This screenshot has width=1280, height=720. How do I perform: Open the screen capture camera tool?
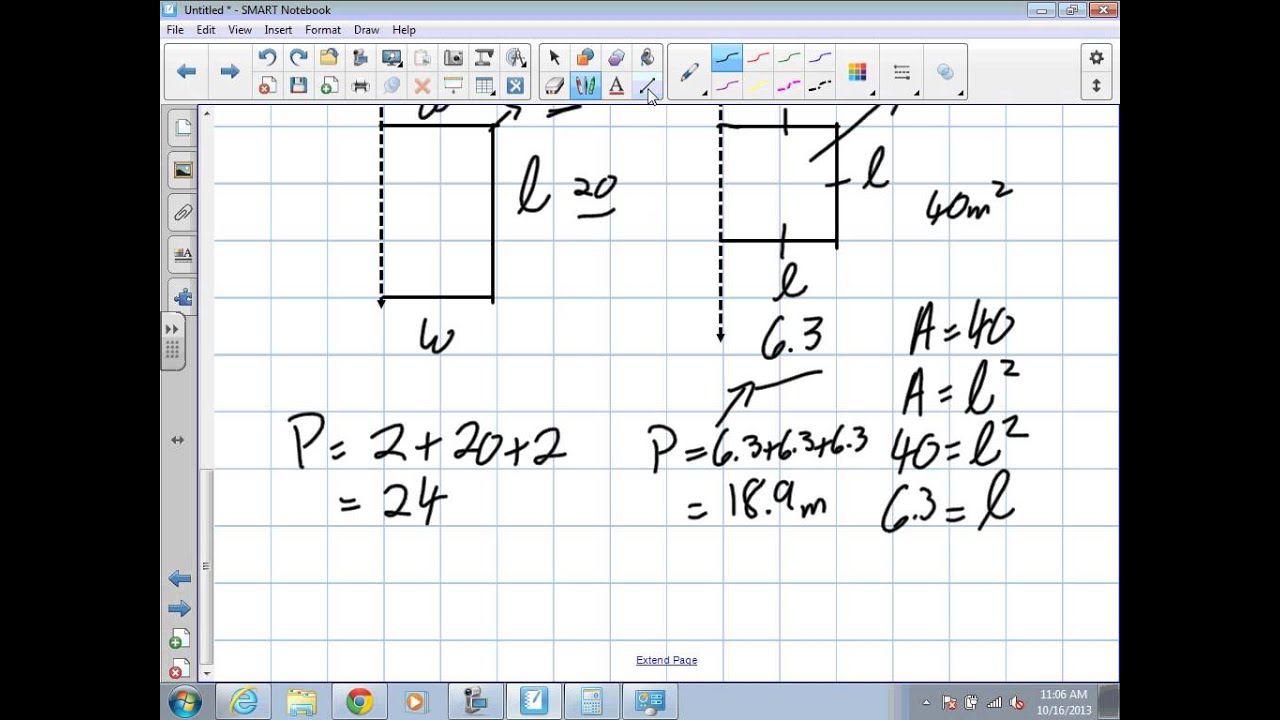point(453,58)
